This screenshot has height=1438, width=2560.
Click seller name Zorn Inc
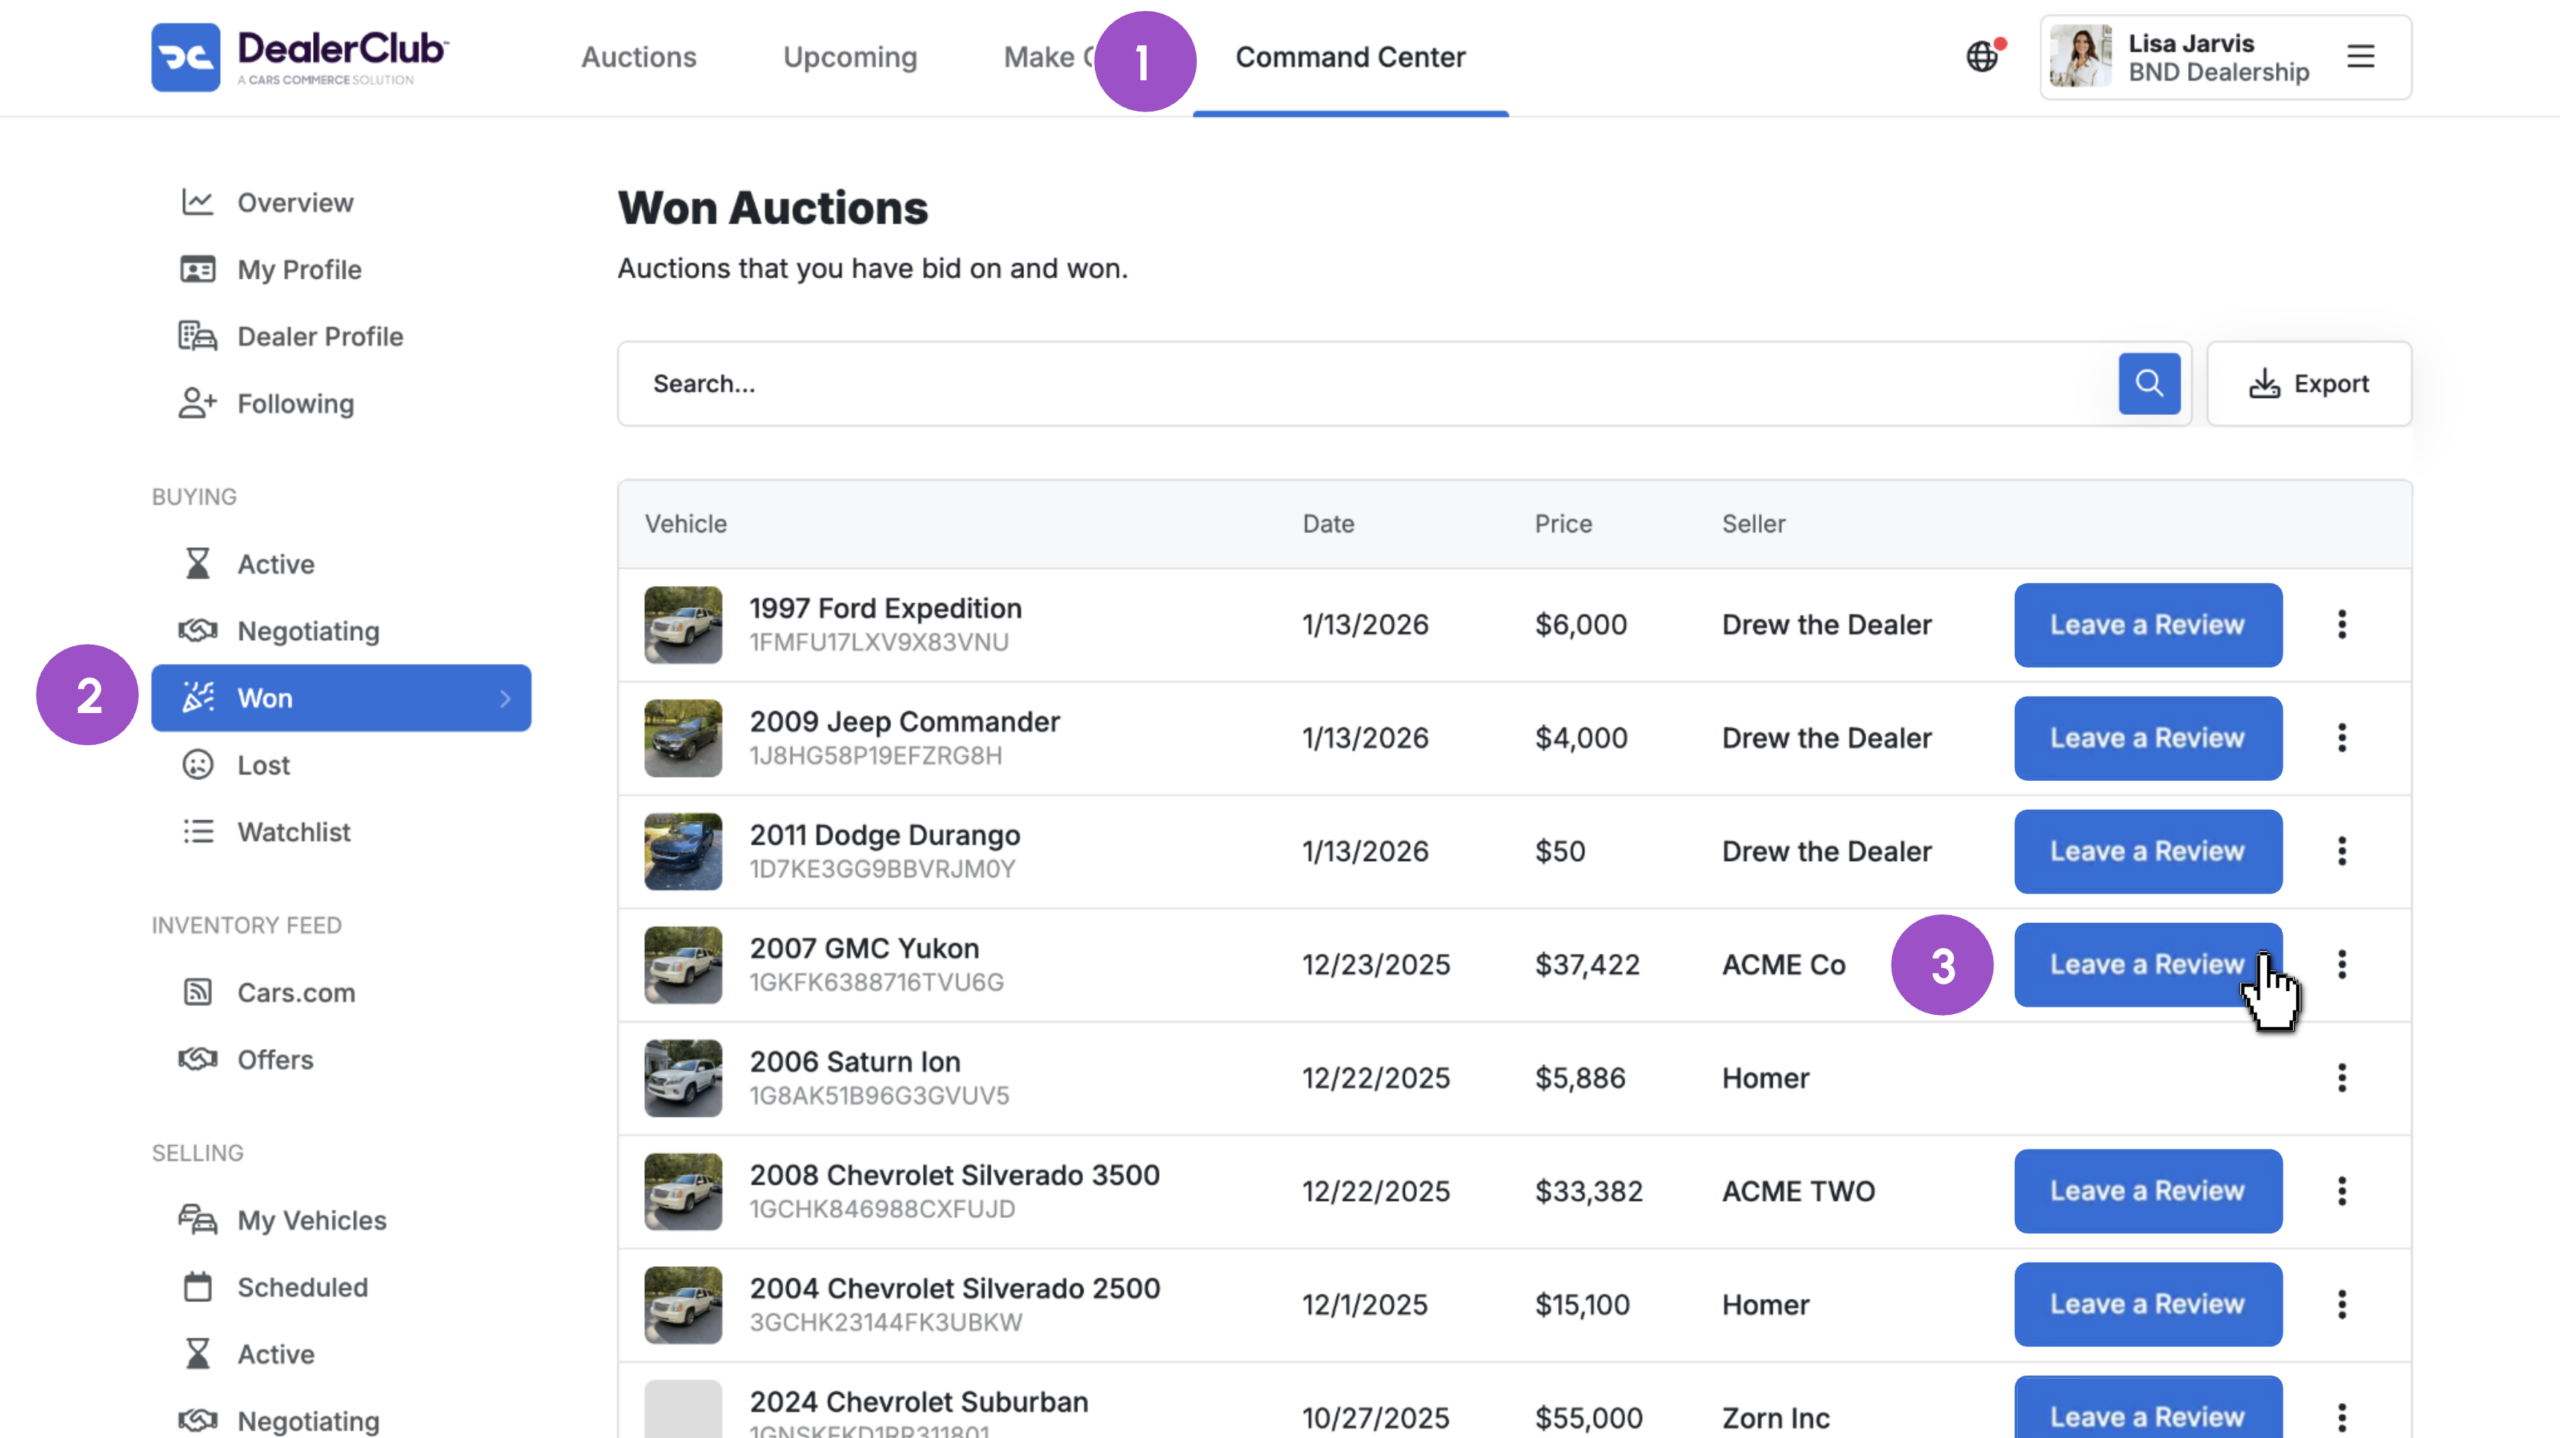(x=1775, y=1418)
